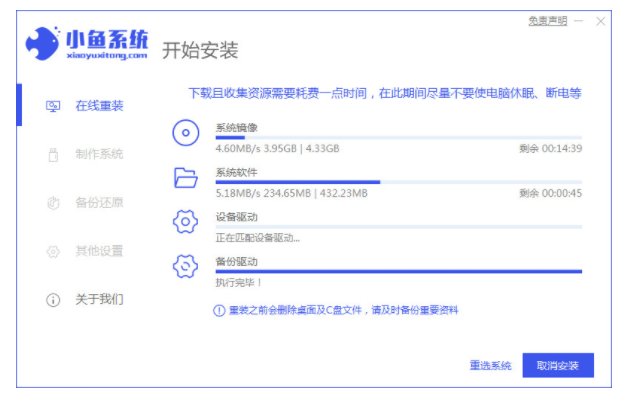The height and width of the screenshot is (402, 639).
Task: Click the 其他设置 gear icon in sidebar
Action: (53, 251)
